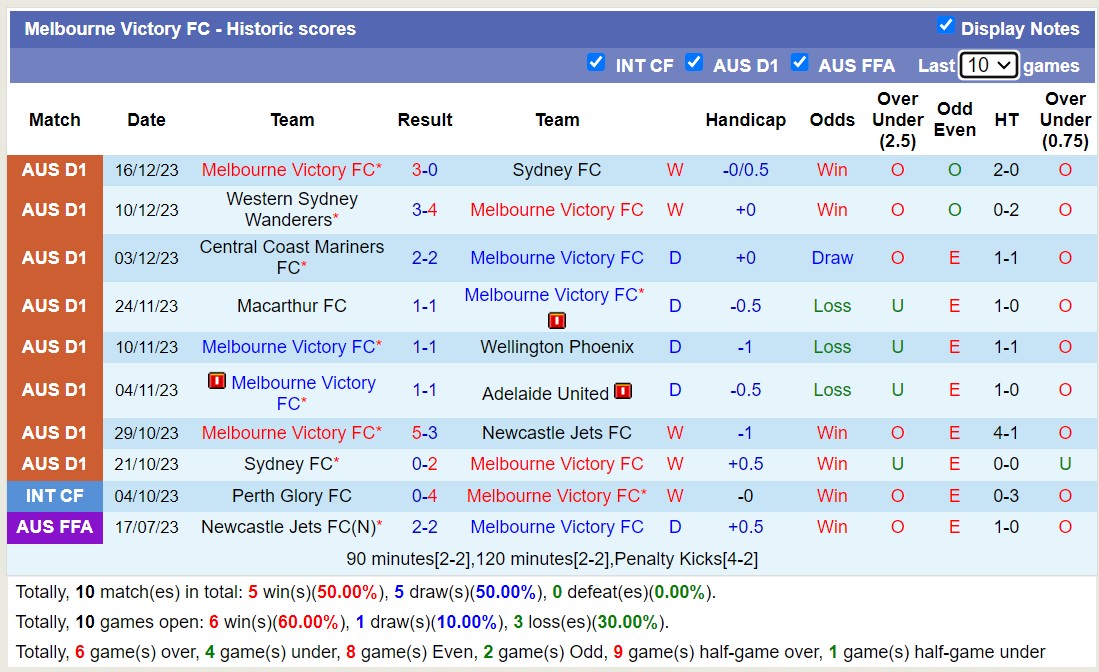Open the Sydney FC team link
This screenshot has width=1099, height=672.
[x=556, y=169]
